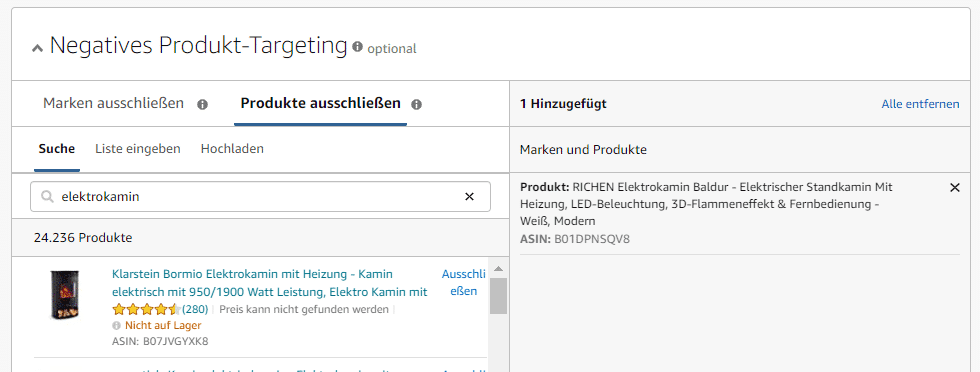Select the Produkte ausschließen tab
The height and width of the screenshot is (372, 980).
321,103
